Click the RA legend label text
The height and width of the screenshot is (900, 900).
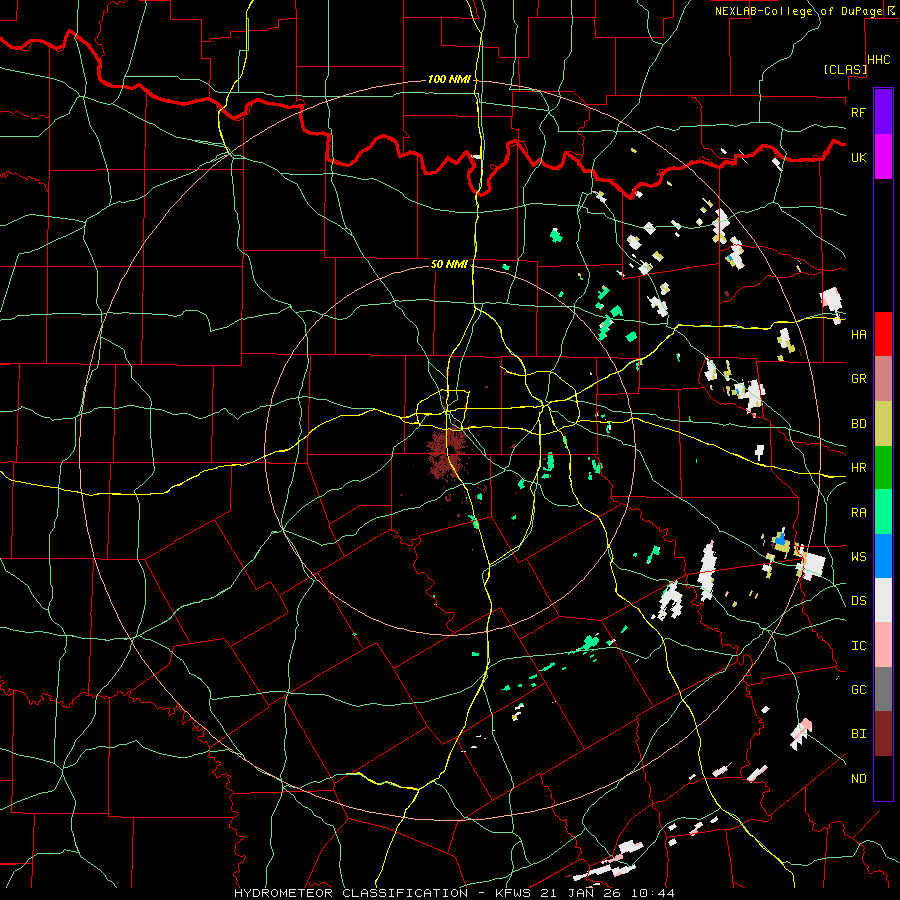[x=858, y=513]
